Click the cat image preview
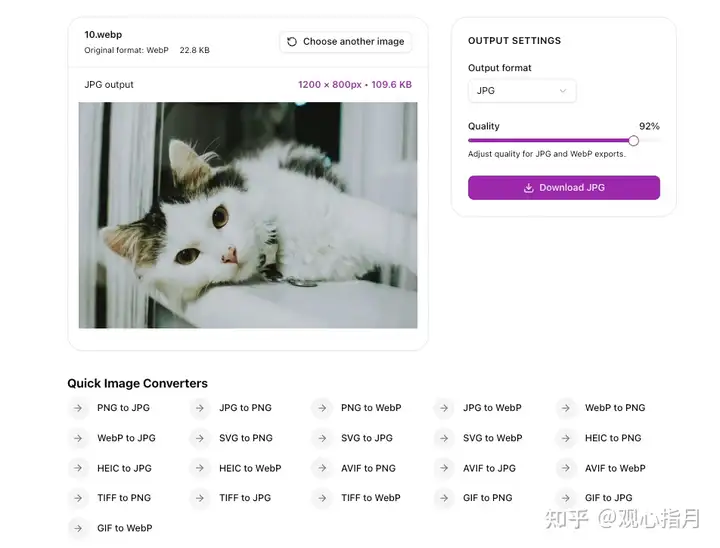 (x=248, y=215)
